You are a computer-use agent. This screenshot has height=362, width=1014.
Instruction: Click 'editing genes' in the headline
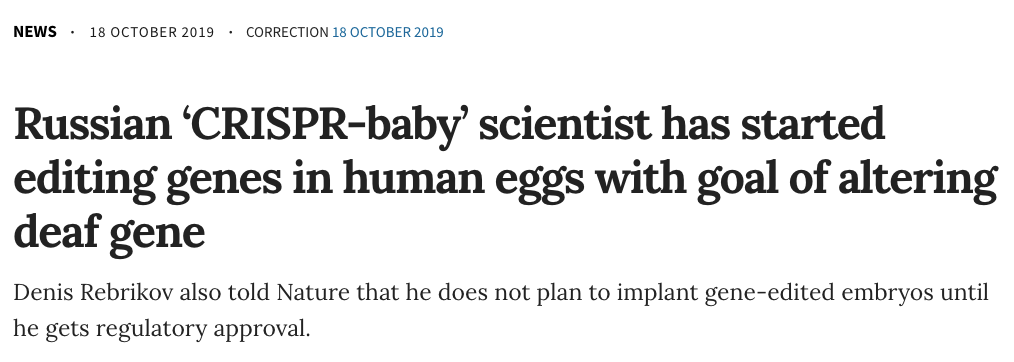147,180
